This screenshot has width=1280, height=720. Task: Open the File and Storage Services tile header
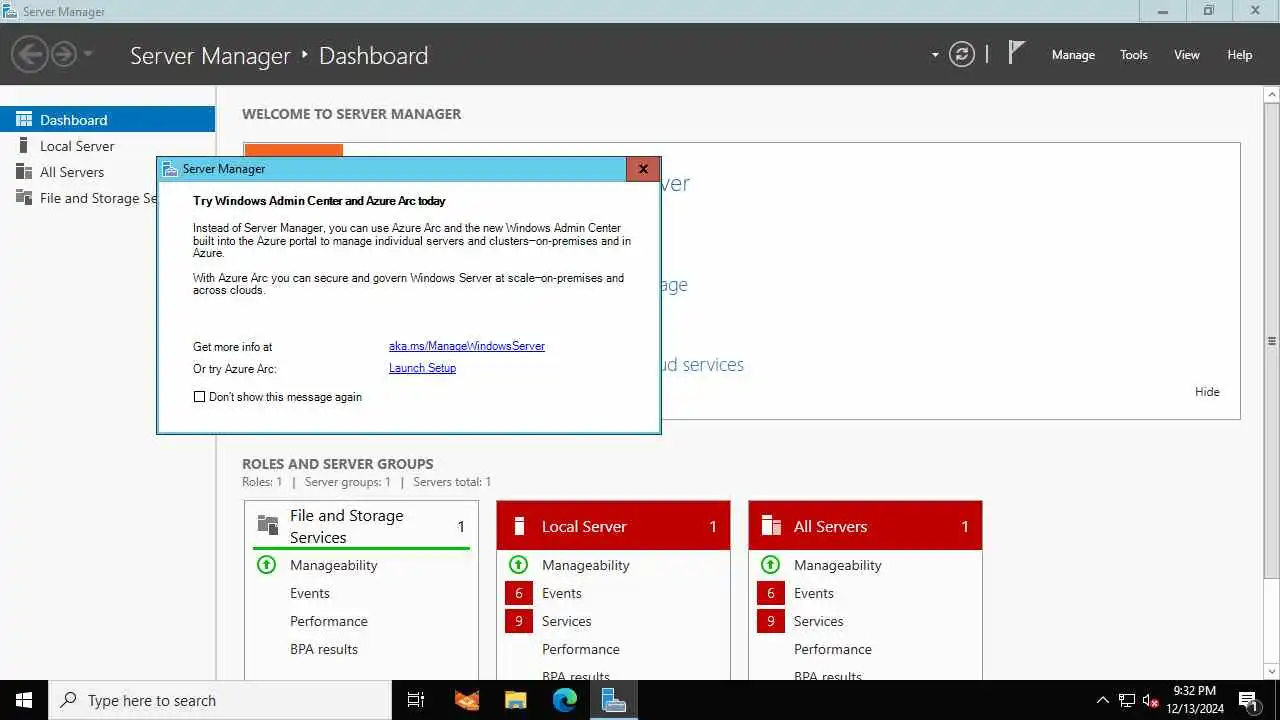pos(361,526)
